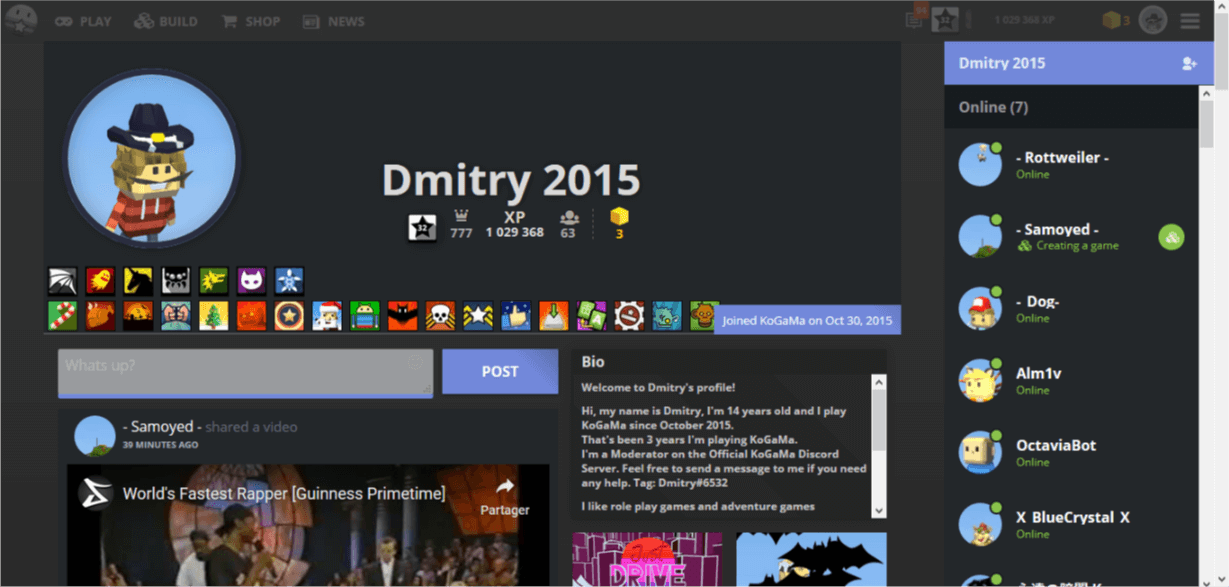
Task: Open the hamburger menu in top bar
Action: (1190, 21)
